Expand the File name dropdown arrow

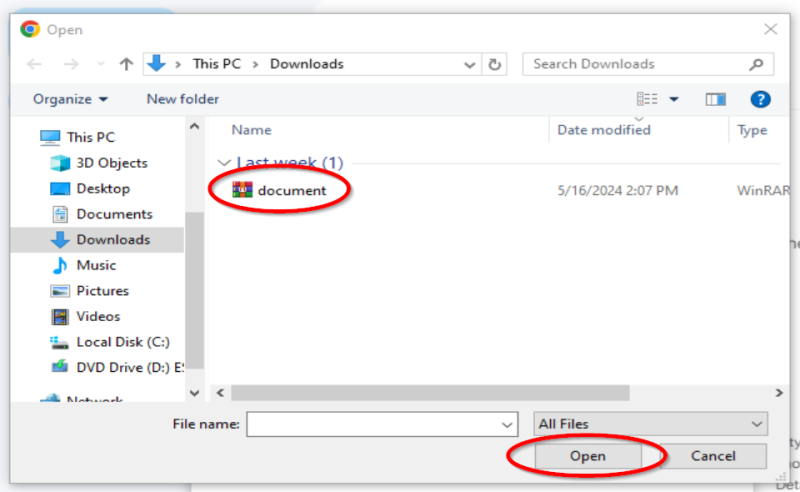507,425
